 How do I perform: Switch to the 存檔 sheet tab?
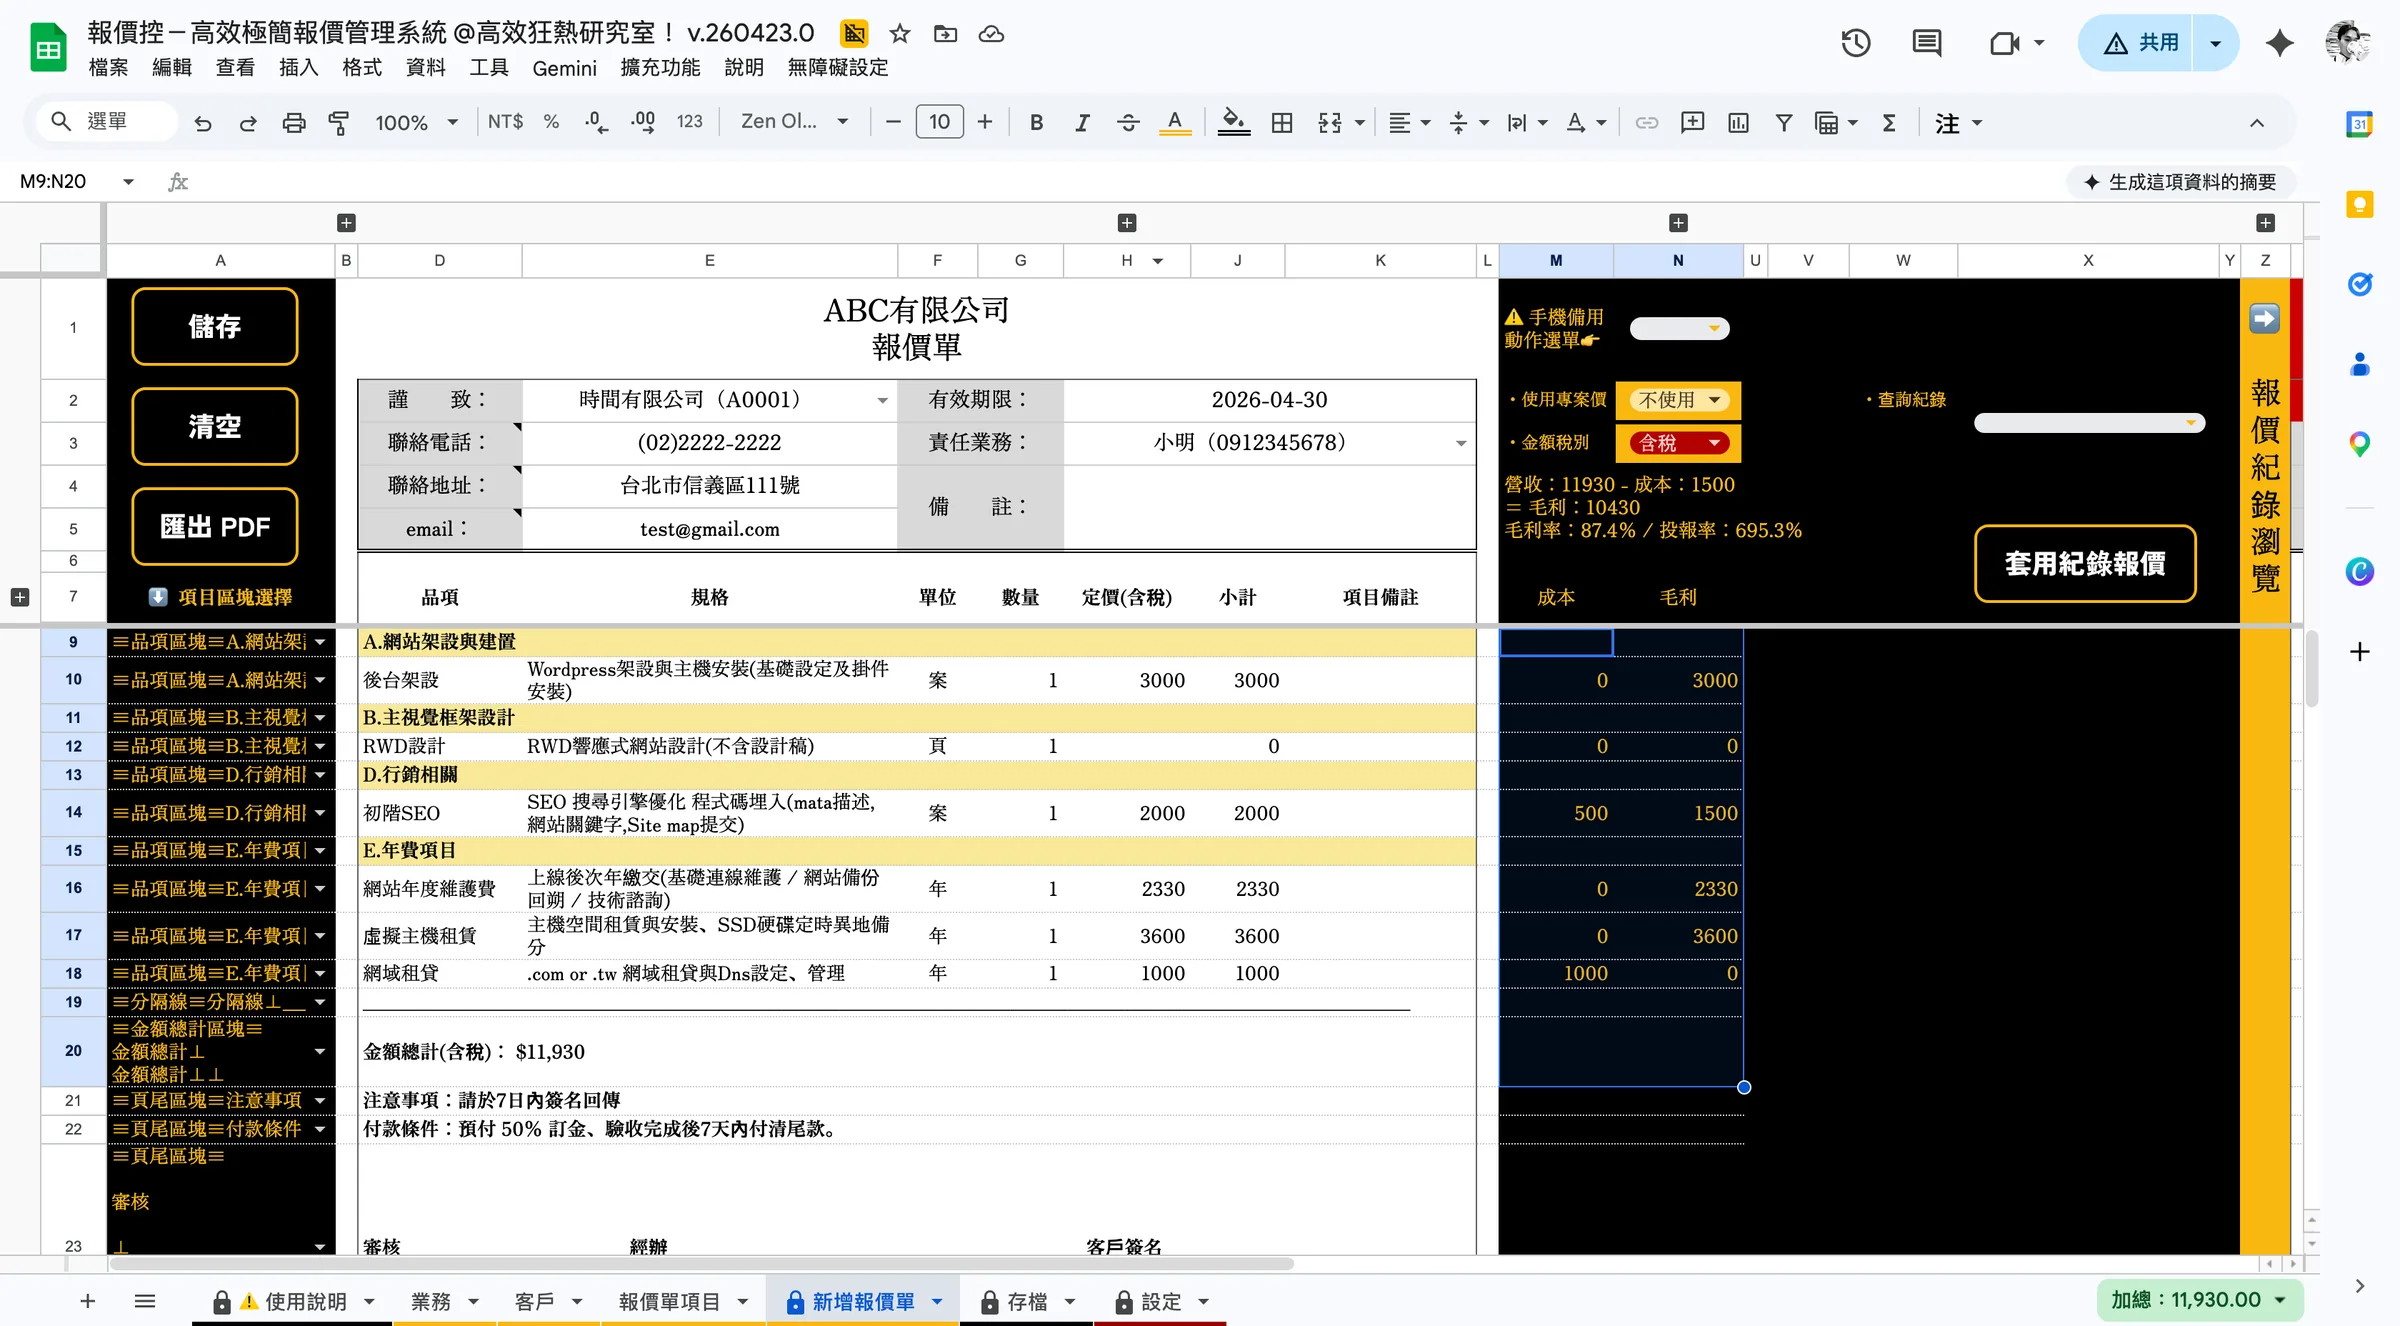point(1028,1301)
